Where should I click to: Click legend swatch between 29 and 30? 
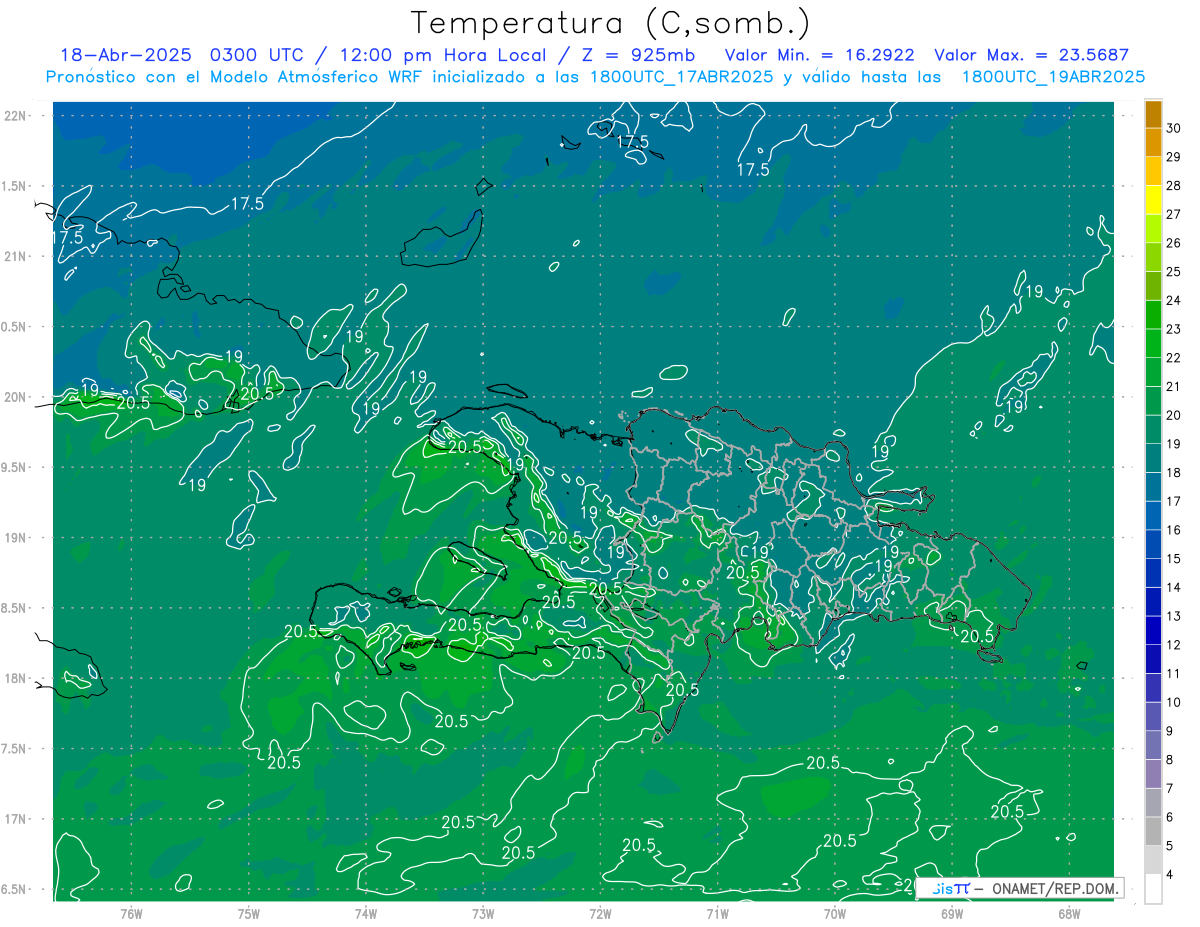tap(1153, 143)
